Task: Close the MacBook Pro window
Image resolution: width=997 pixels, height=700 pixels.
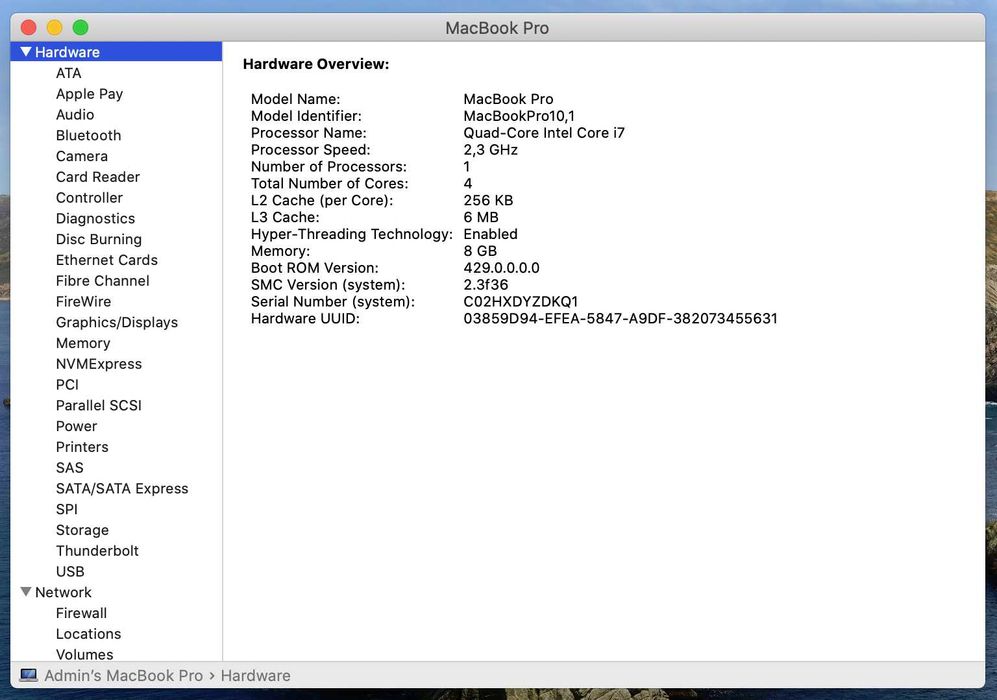Action: coord(29,27)
